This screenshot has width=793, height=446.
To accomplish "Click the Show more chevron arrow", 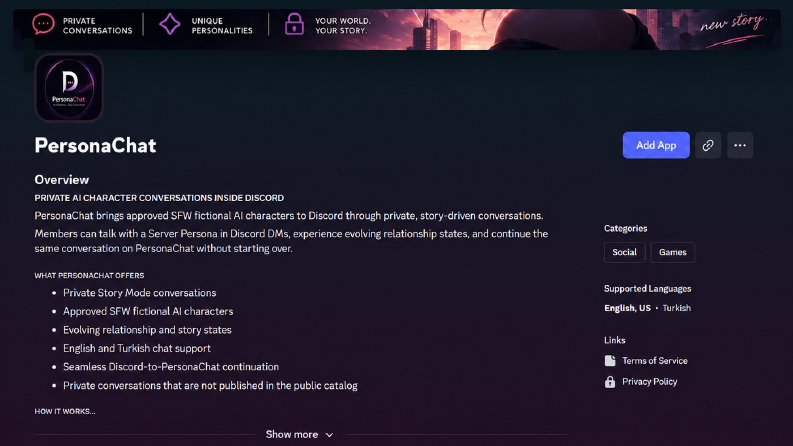I will pos(329,435).
